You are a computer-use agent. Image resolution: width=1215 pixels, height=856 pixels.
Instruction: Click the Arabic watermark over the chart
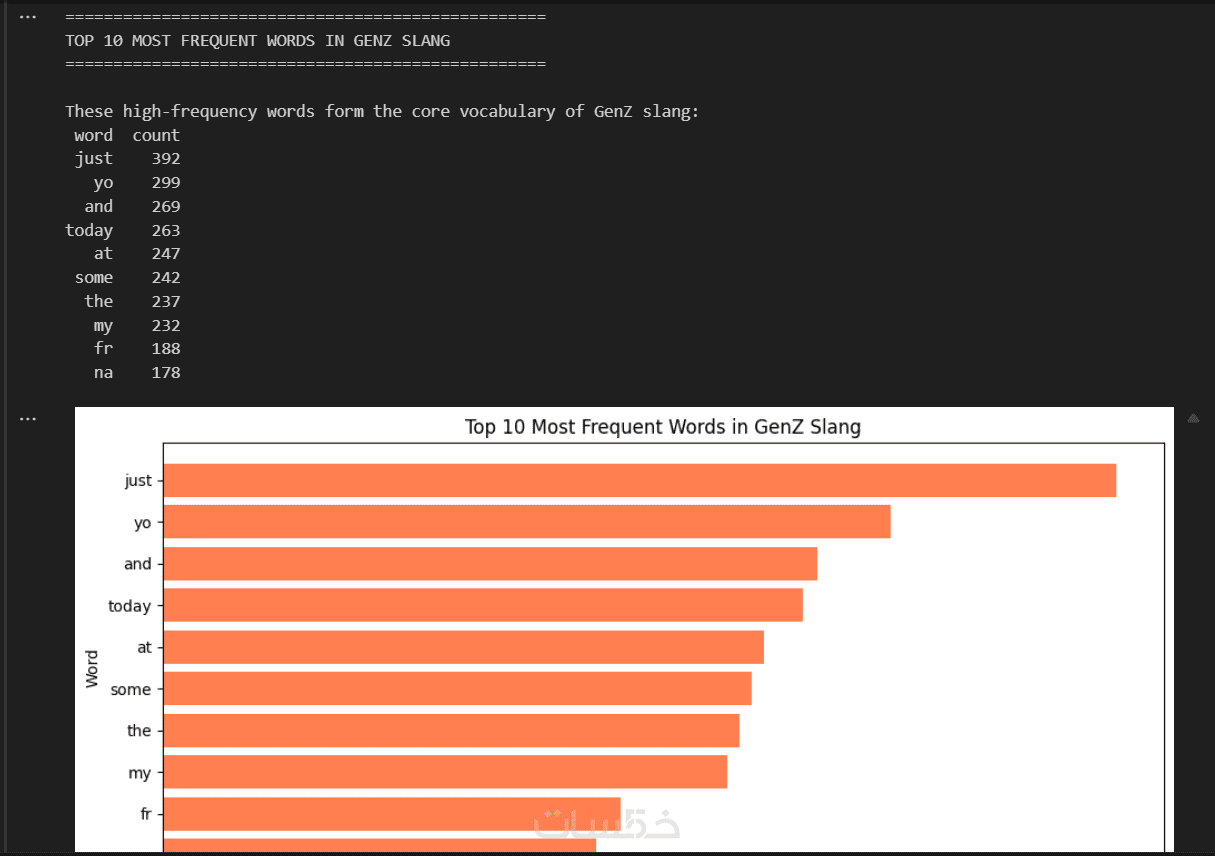[607, 822]
